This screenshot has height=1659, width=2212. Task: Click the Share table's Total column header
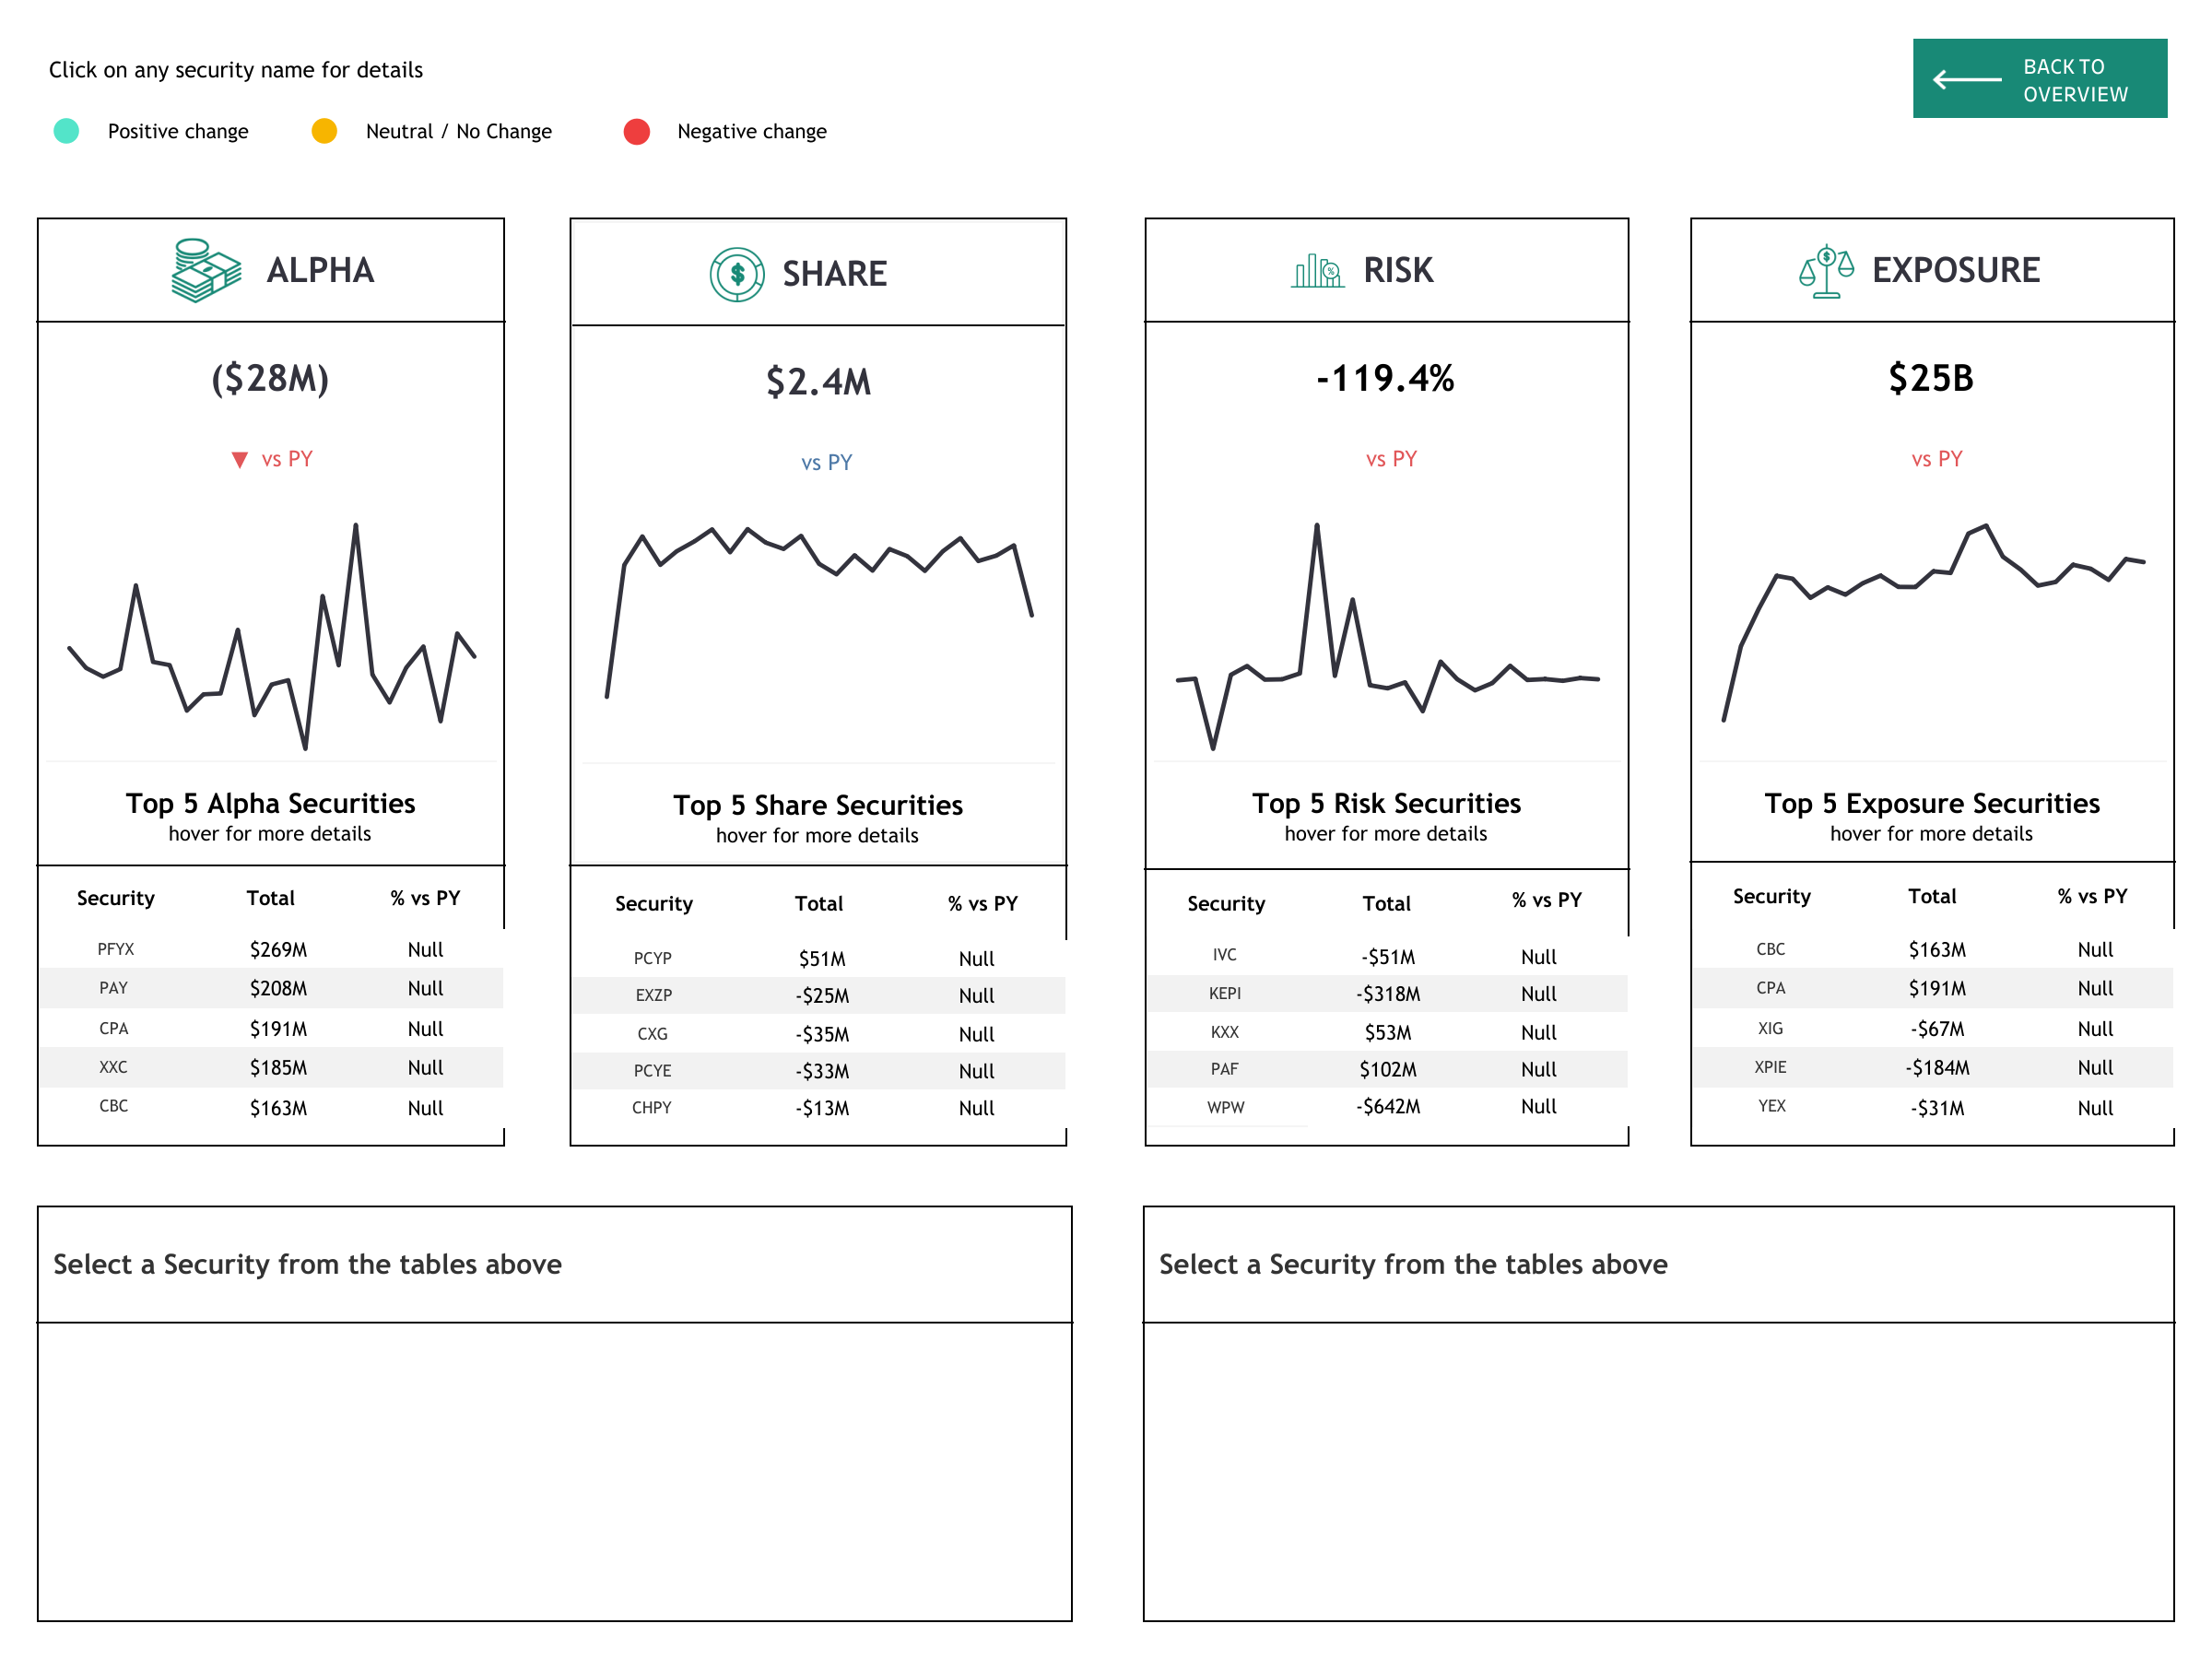point(818,904)
